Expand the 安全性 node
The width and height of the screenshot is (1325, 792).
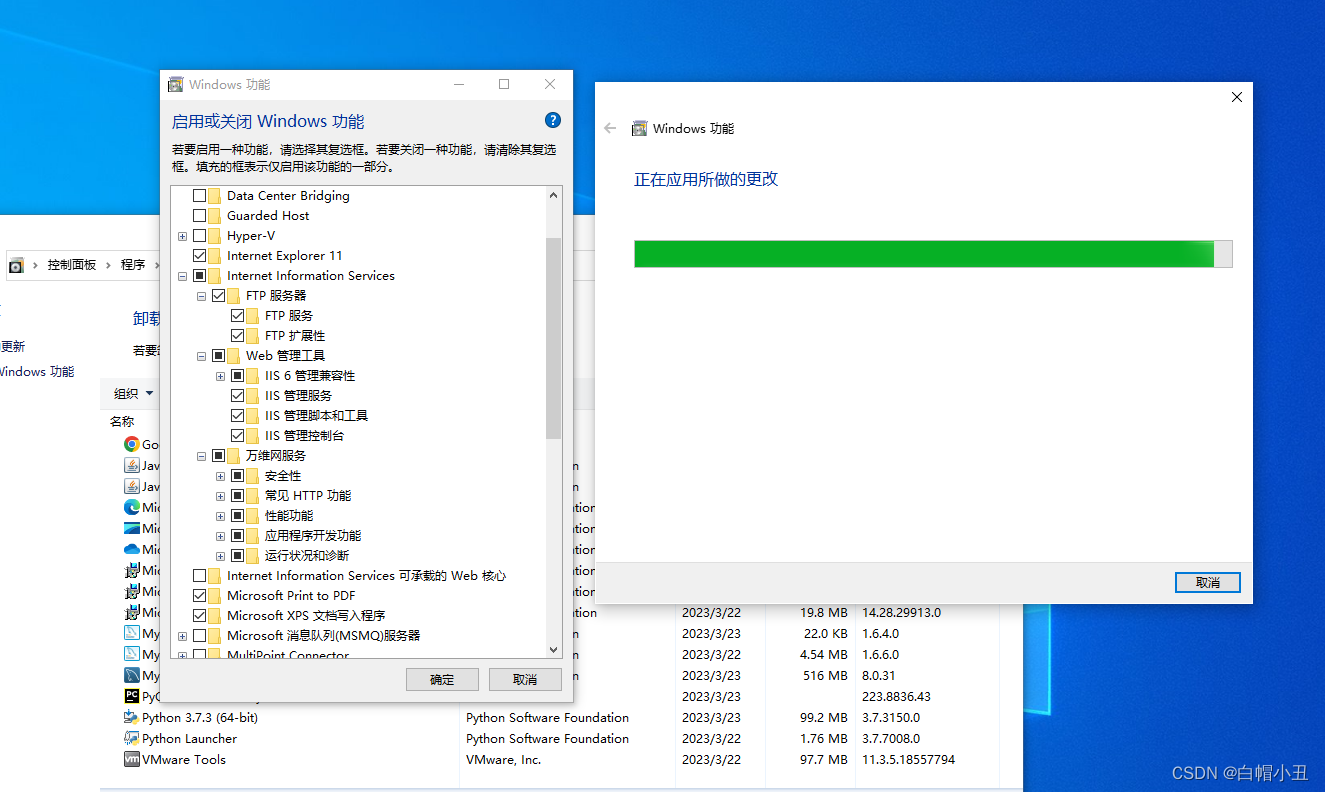(x=220, y=476)
